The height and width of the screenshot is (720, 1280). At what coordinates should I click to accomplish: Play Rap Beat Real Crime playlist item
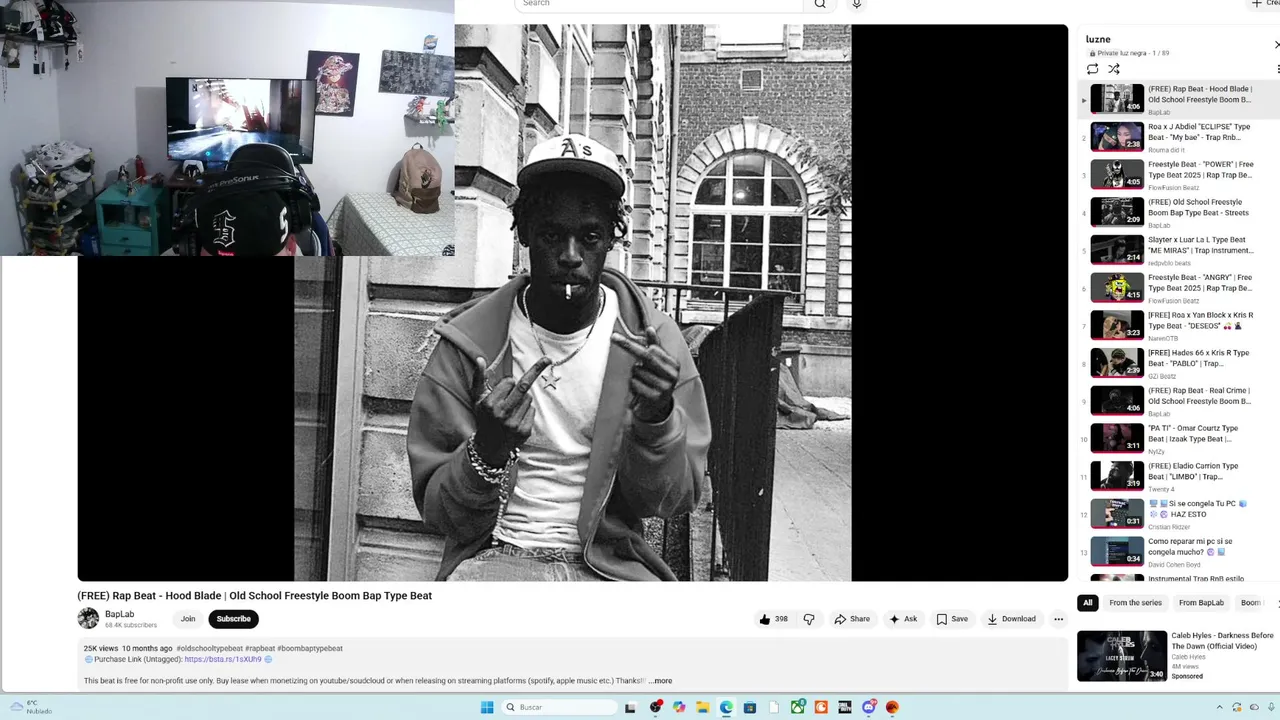[1178, 401]
